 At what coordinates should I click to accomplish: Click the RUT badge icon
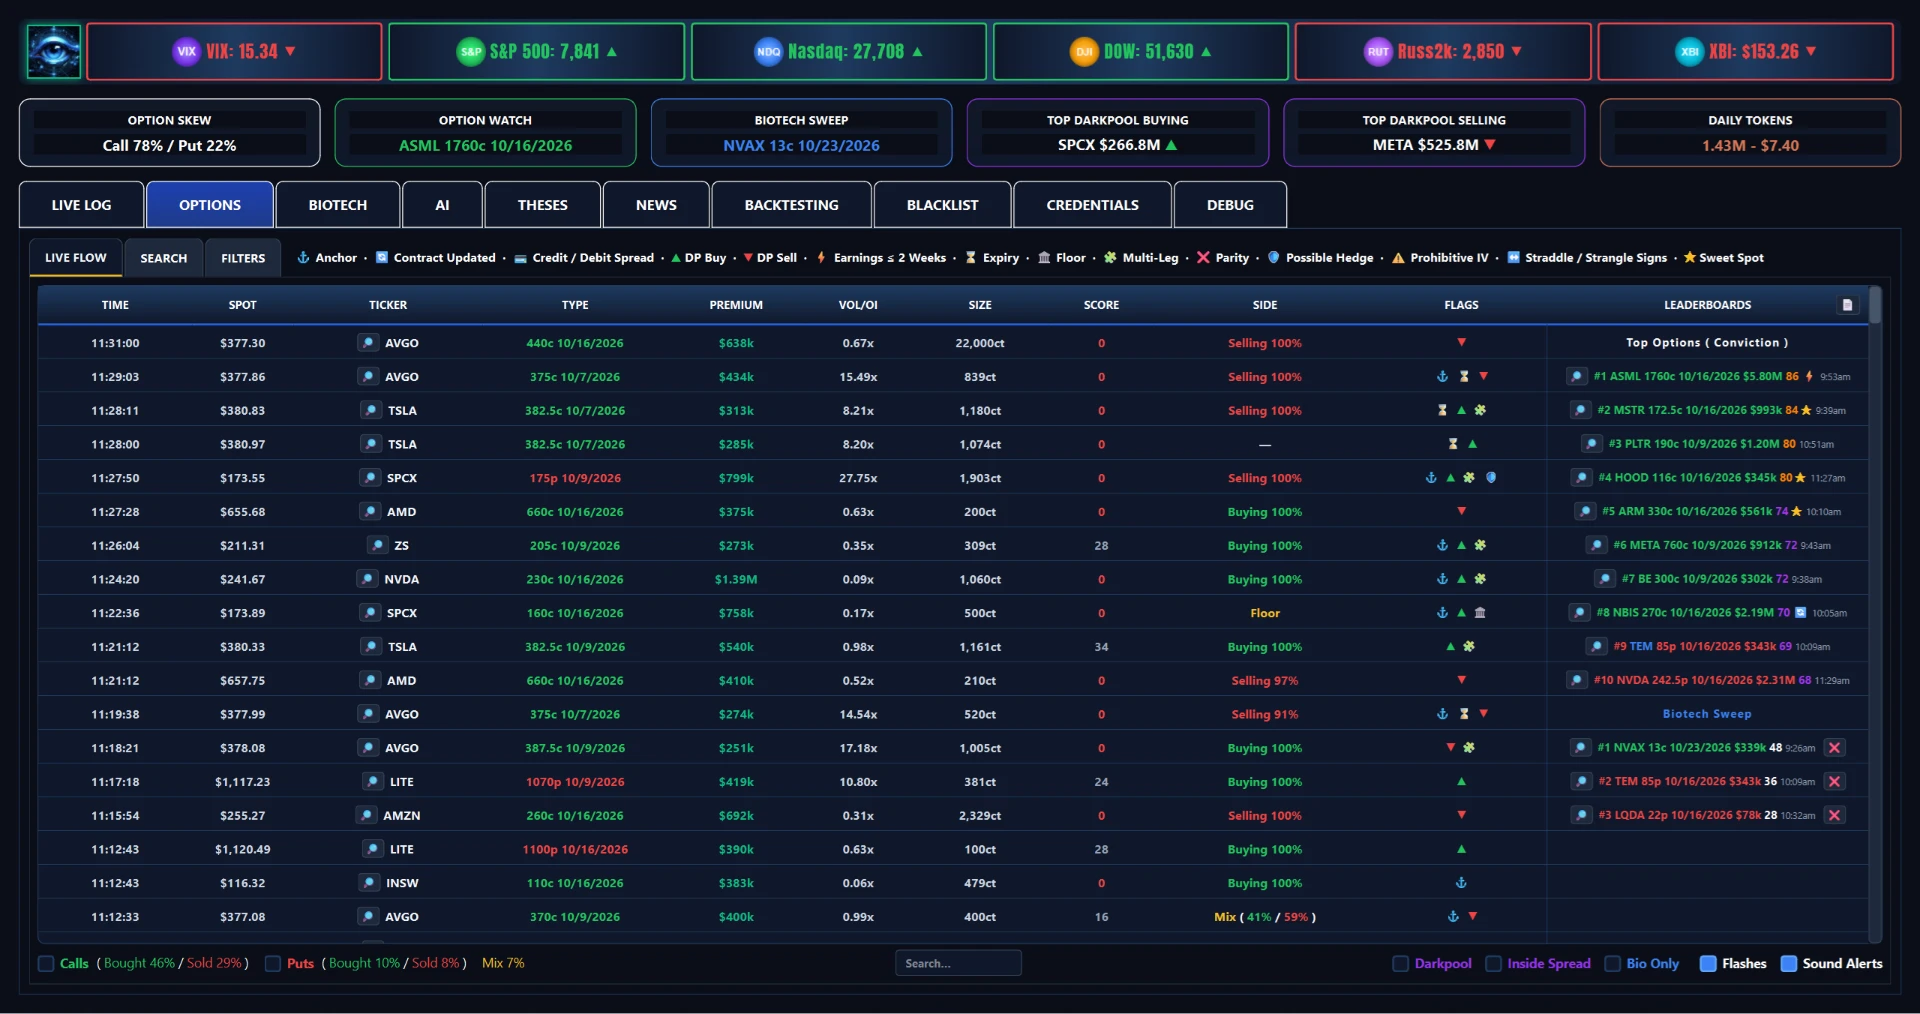1378,51
